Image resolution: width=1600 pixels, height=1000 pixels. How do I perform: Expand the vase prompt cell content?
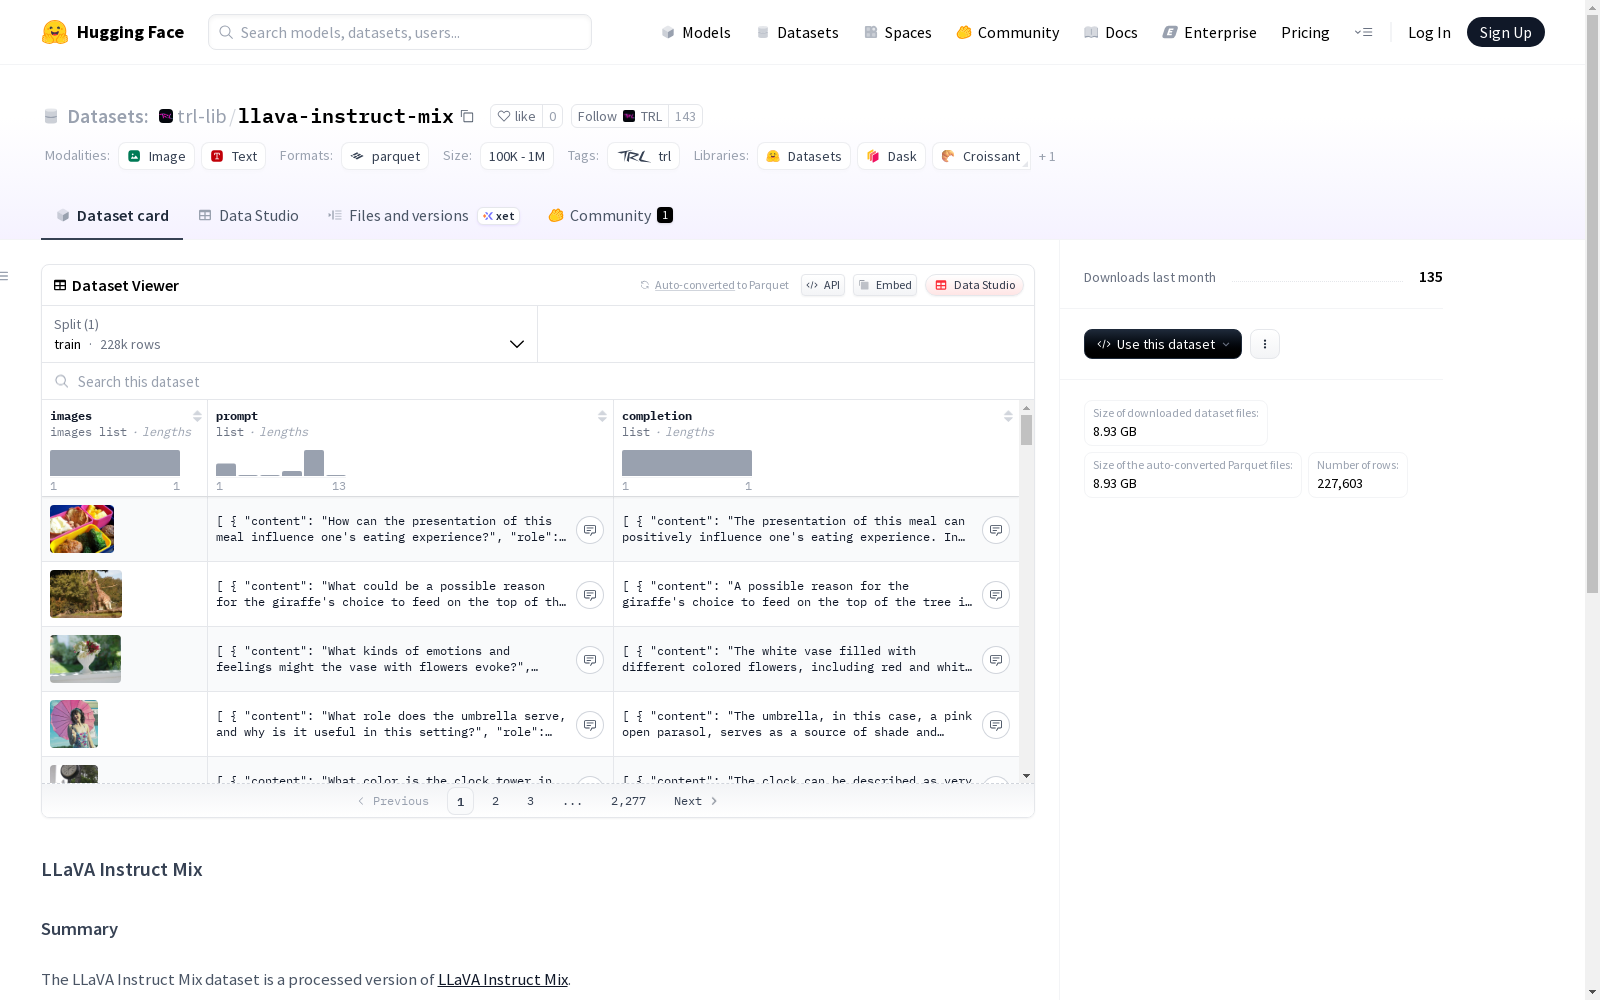tap(590, 660)
